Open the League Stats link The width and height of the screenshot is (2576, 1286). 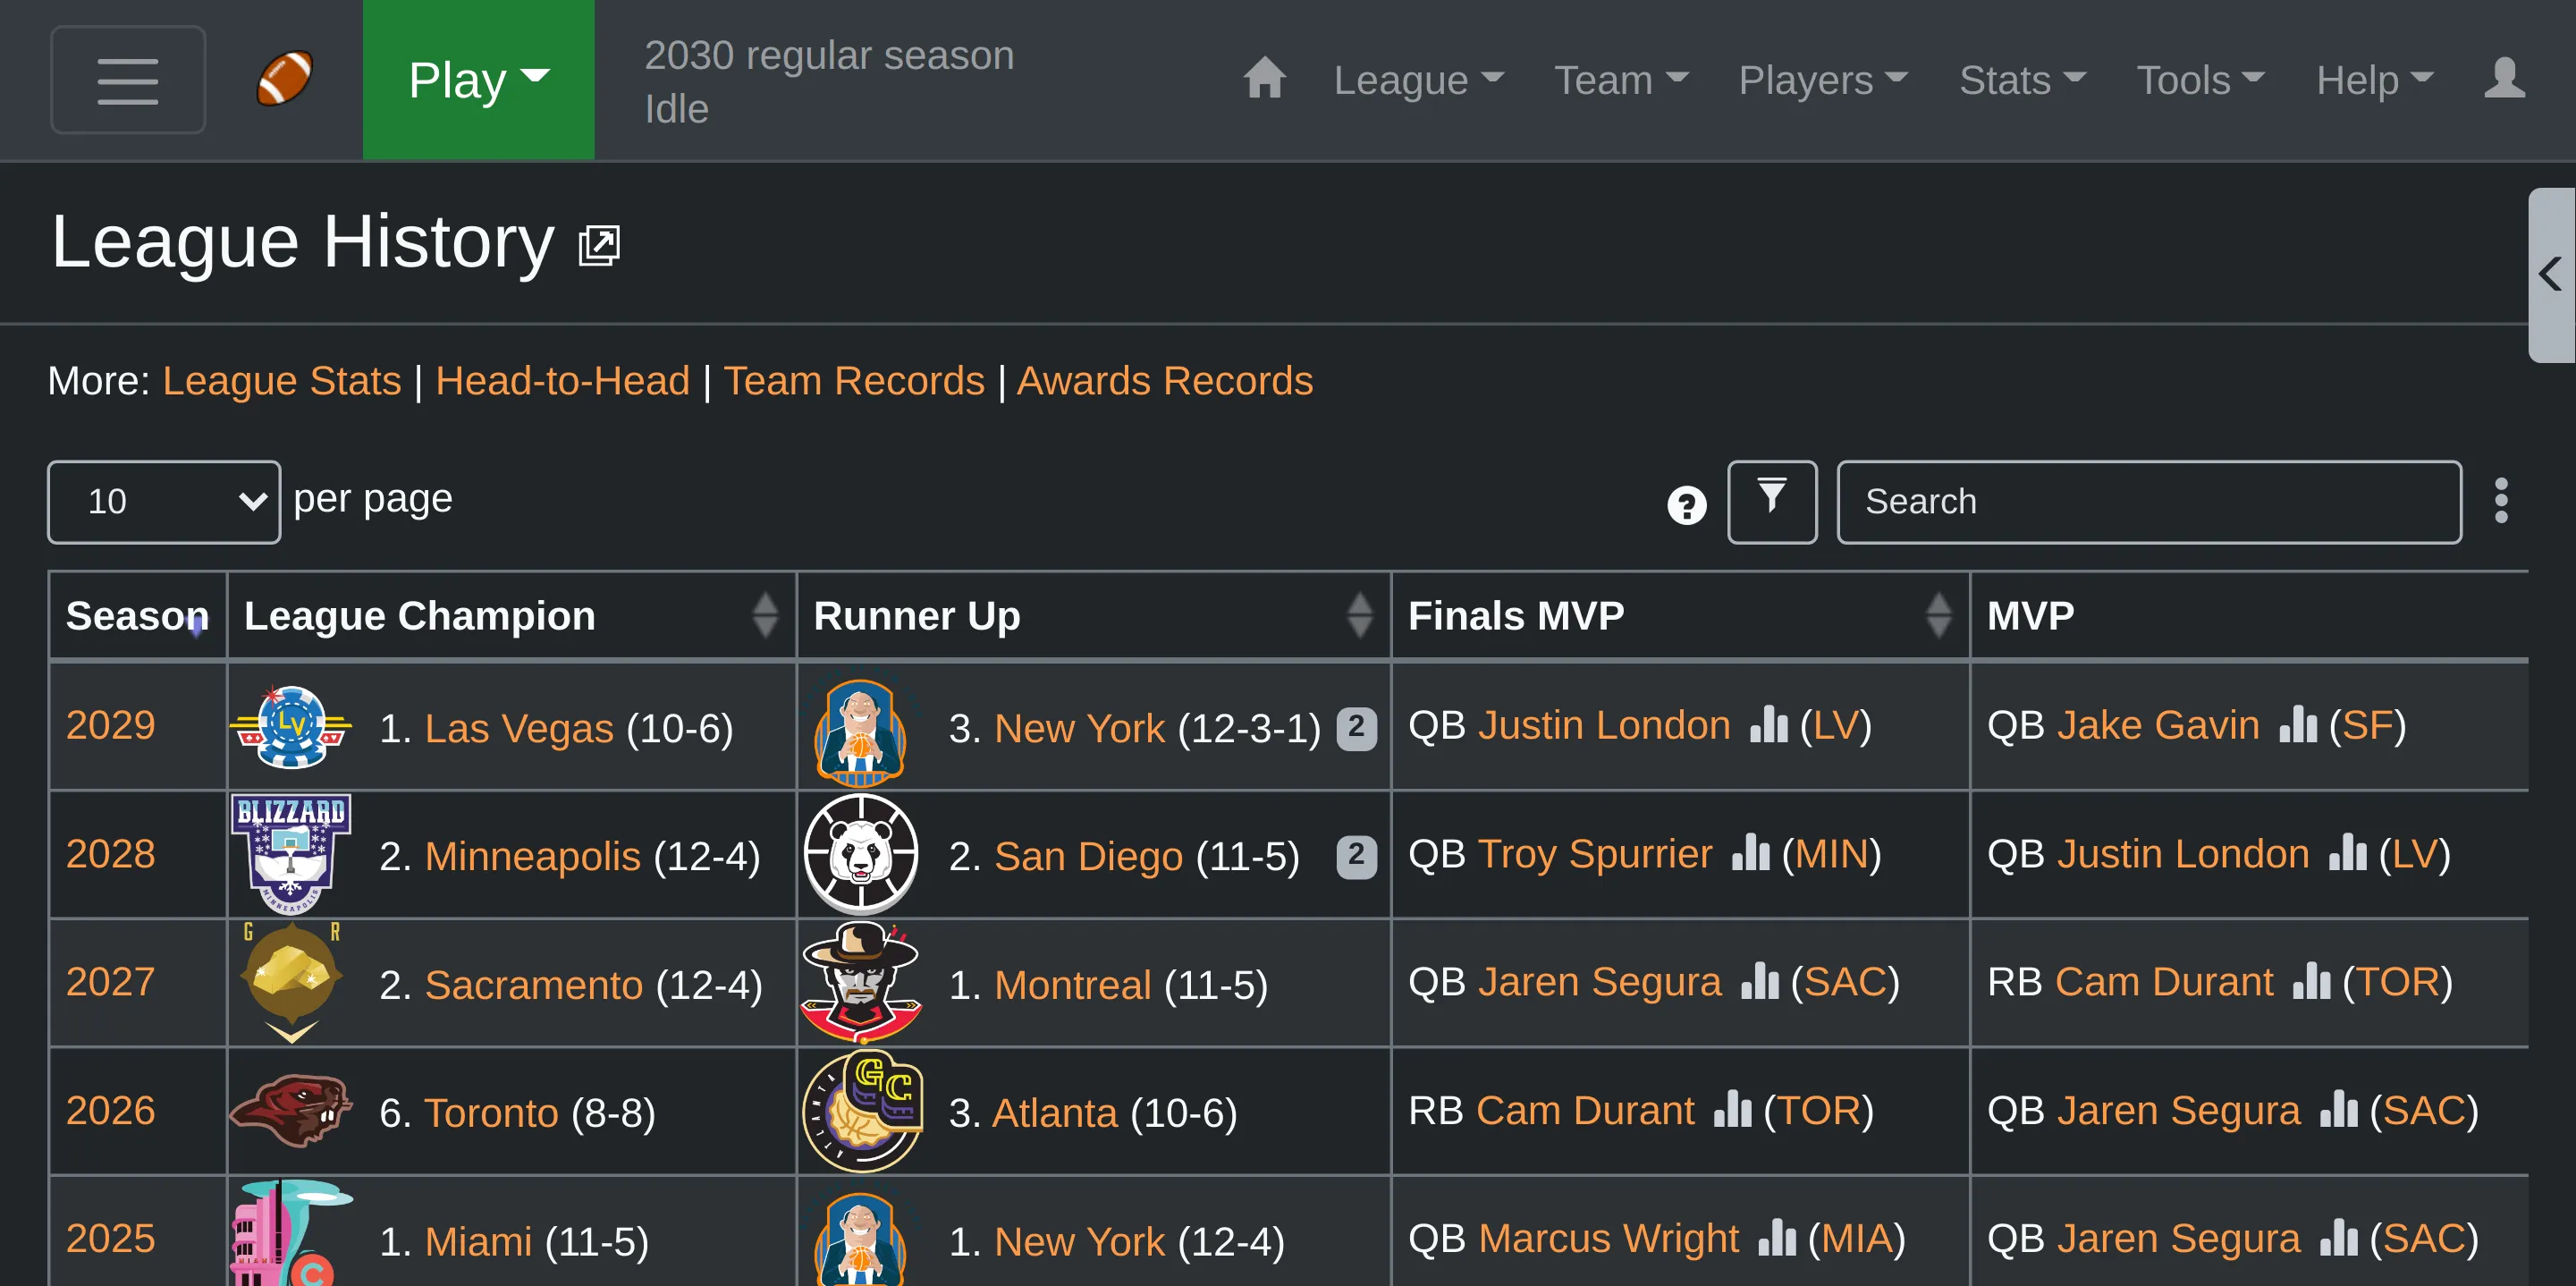pyautogui.click(x=279, y=379)
